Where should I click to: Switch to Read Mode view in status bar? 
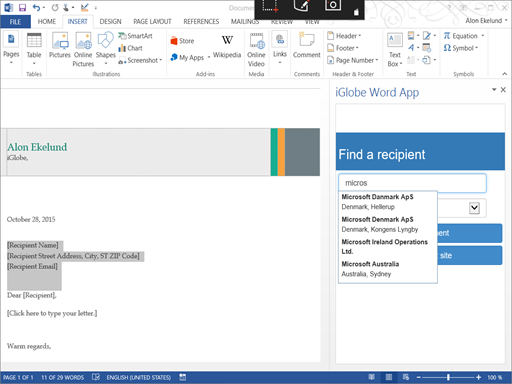[x=371, y=377]
